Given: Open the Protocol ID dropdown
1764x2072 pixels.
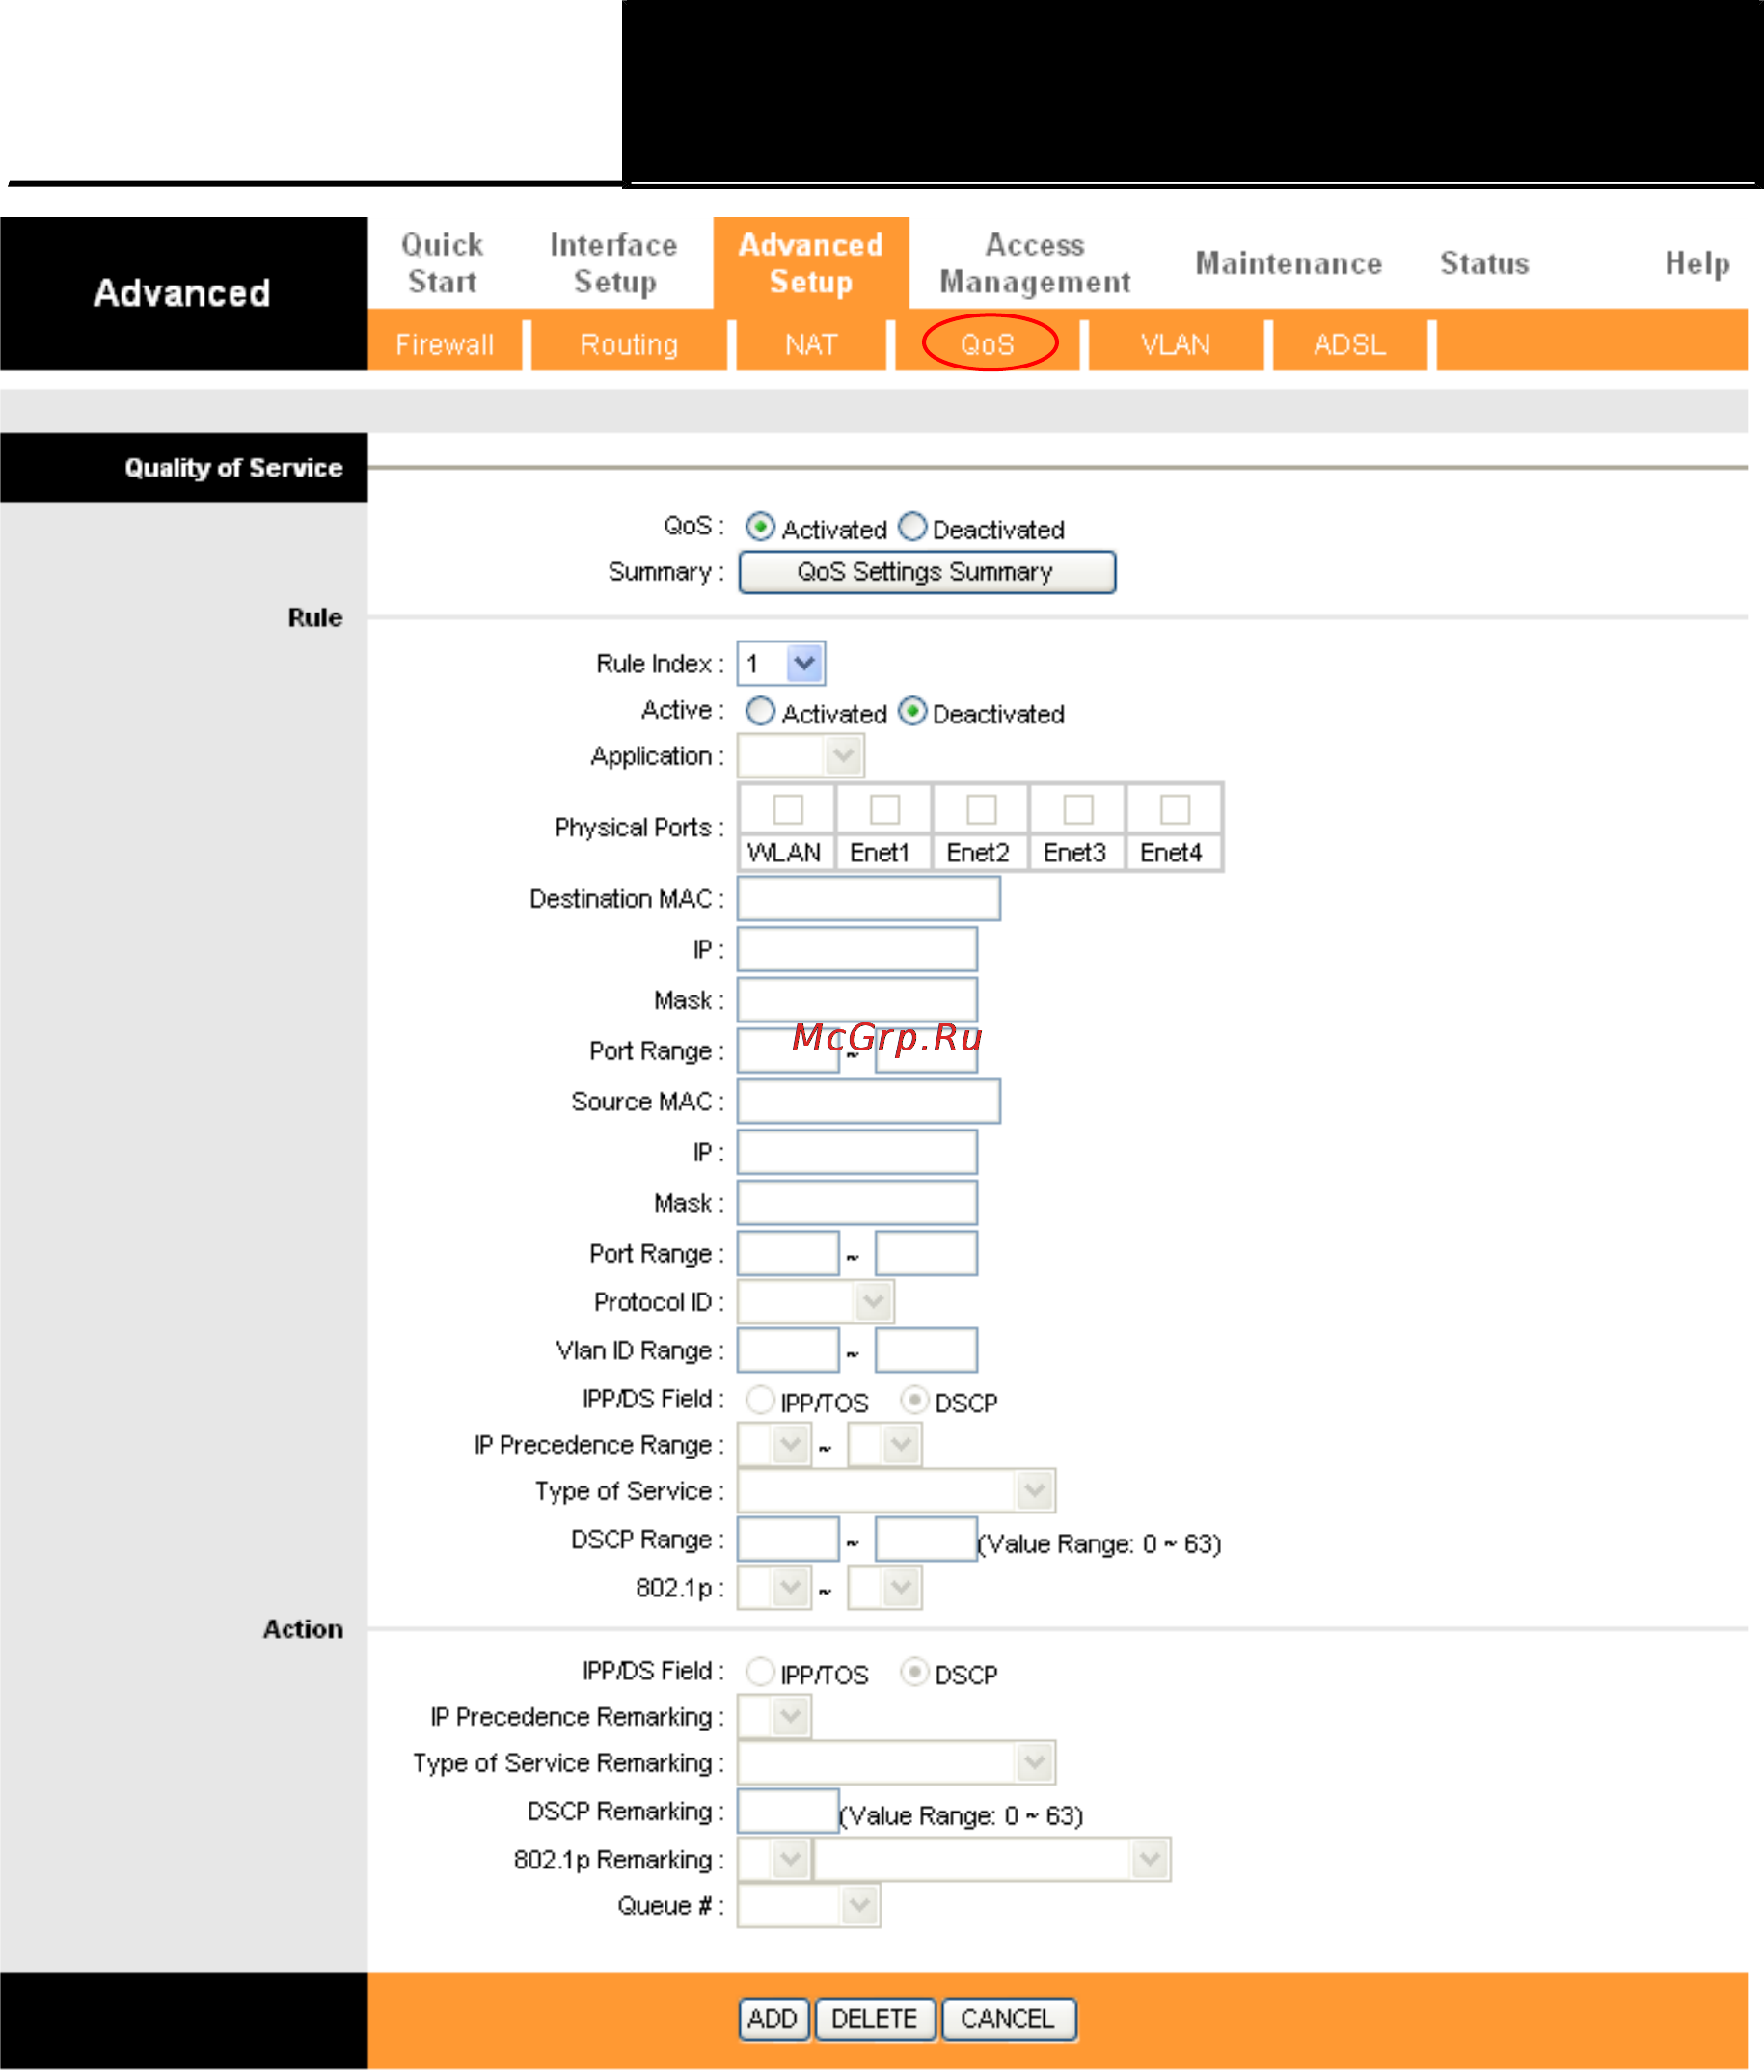Looking at the screenshot, I should point(815,1302).
